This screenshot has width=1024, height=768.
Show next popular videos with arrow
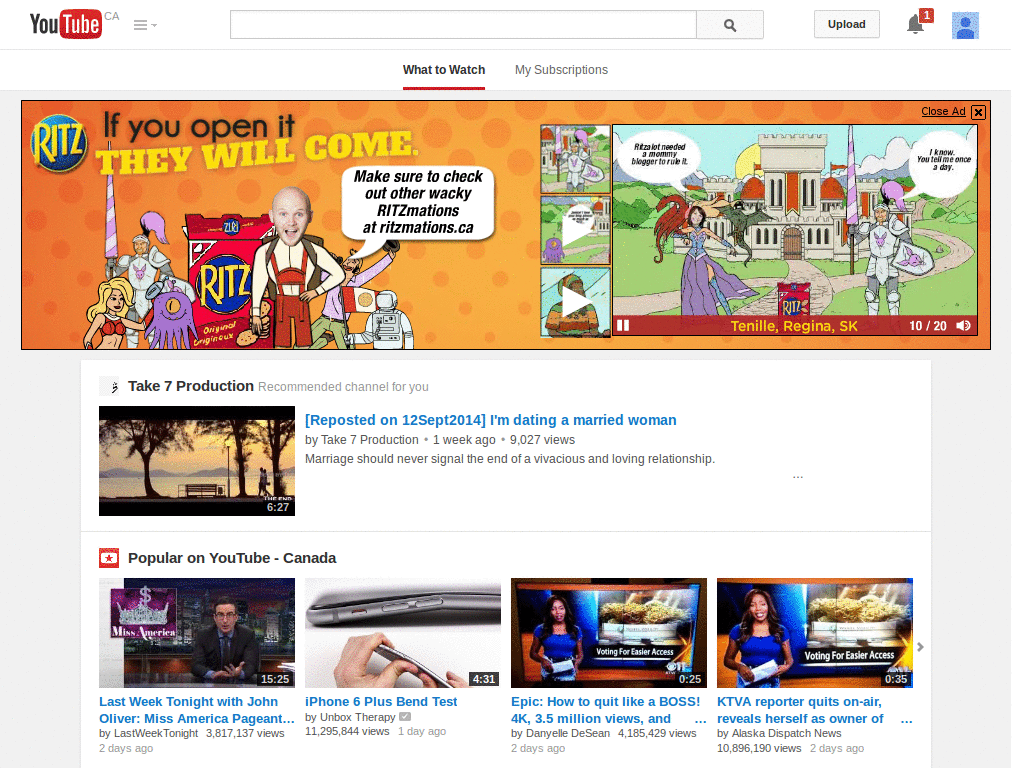click(920, 647)
